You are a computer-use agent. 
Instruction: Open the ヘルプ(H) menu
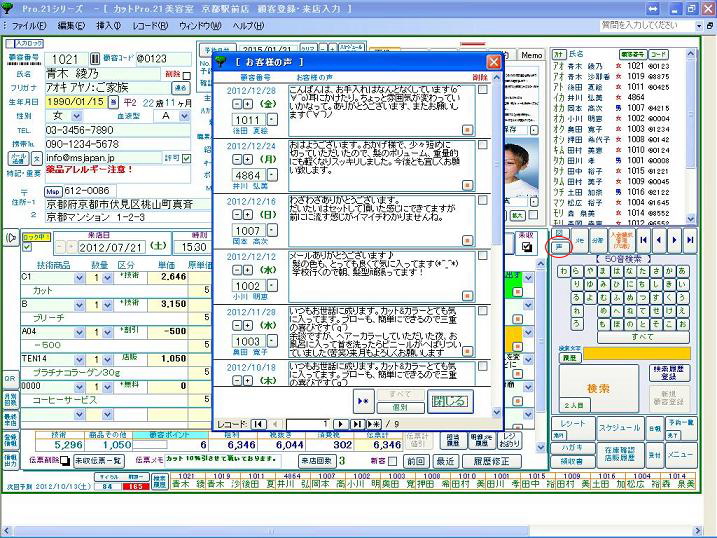click(249, 26)
